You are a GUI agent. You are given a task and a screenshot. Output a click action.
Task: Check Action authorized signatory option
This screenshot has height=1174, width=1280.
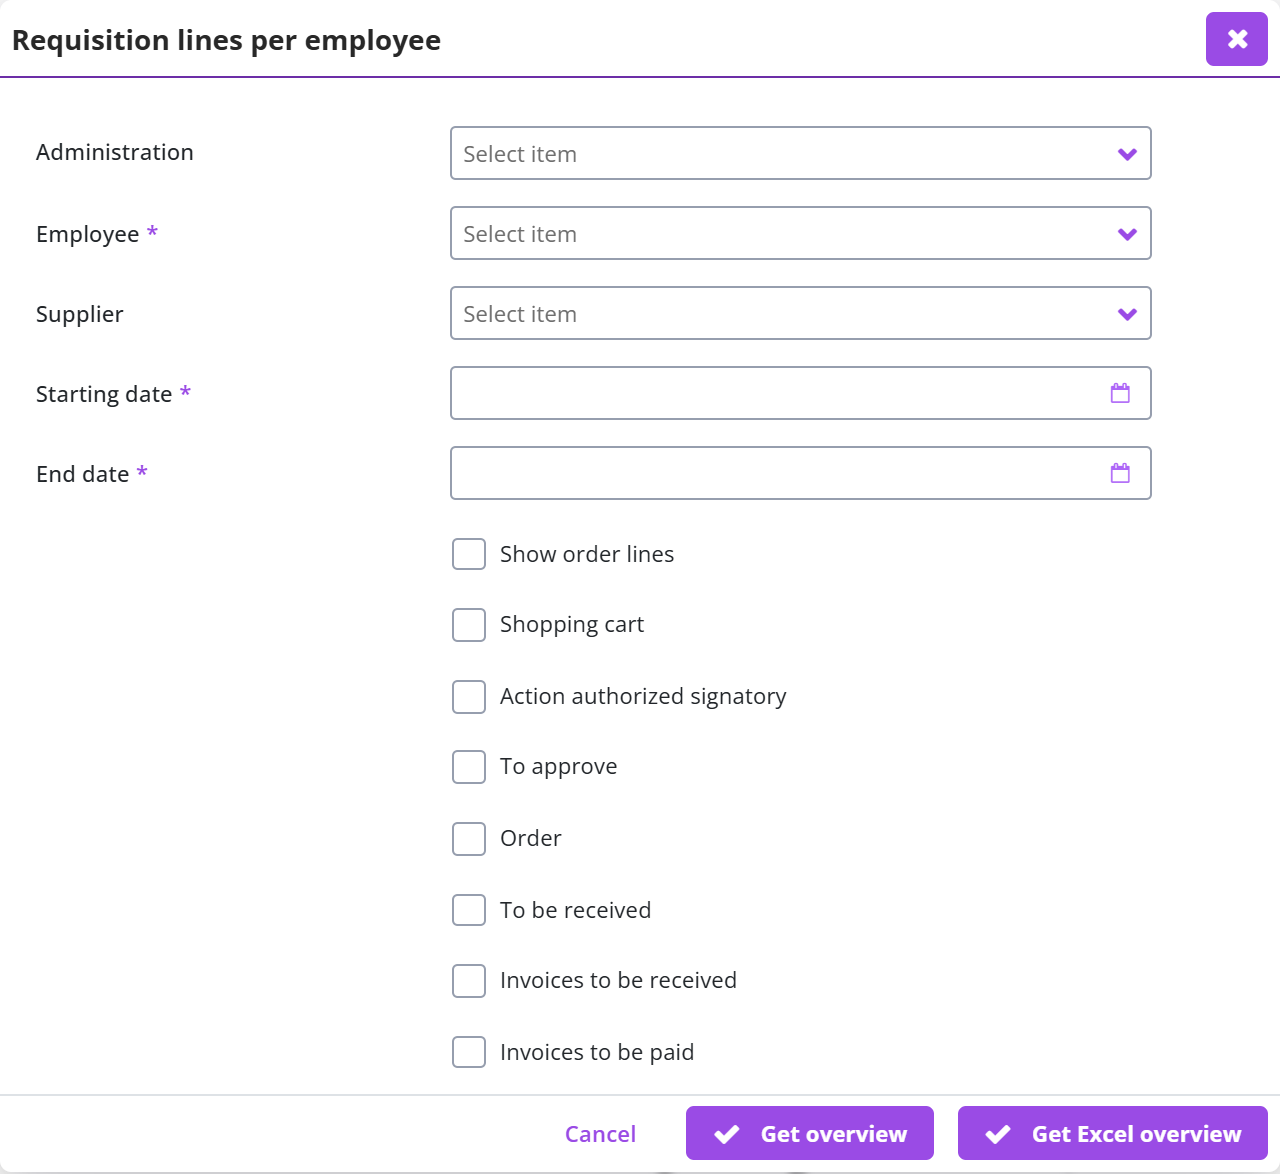469,697
